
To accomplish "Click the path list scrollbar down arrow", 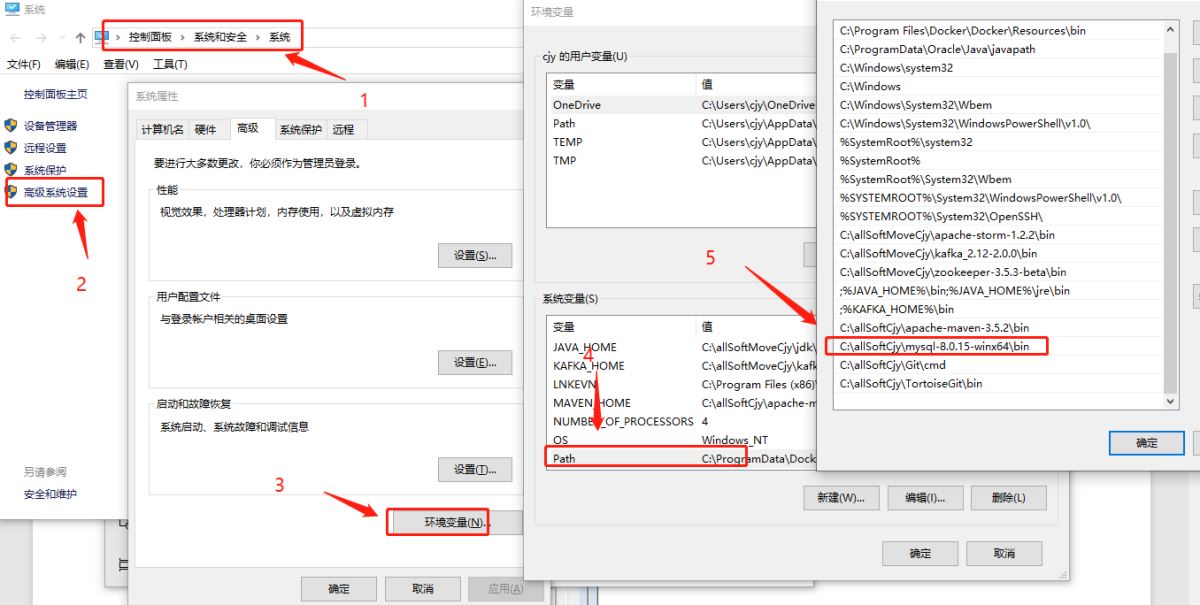I will [x=1171, y=400].
